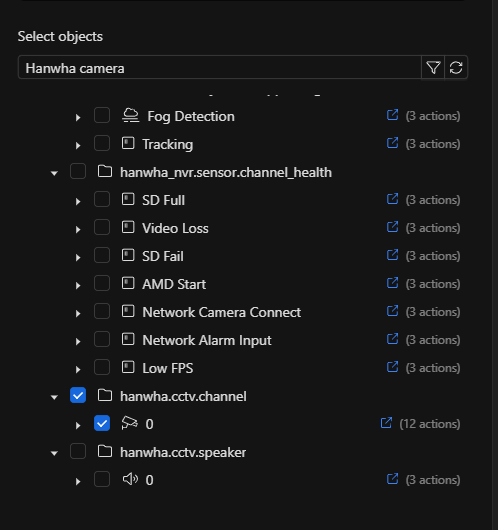Open speaker 0 external link icon

[x=392, y=479]
